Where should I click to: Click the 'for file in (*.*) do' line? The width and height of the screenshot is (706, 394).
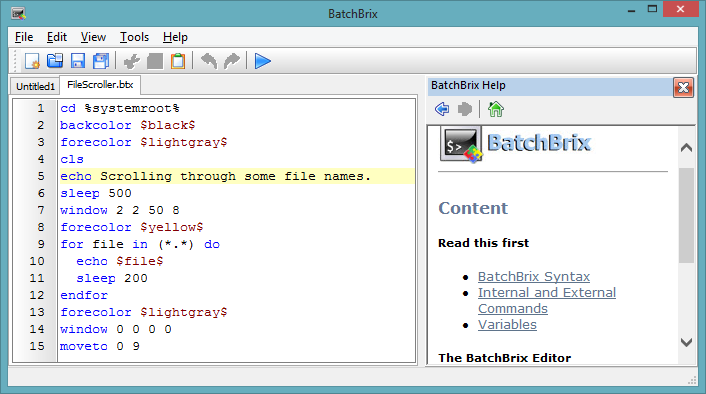point(140,245)
